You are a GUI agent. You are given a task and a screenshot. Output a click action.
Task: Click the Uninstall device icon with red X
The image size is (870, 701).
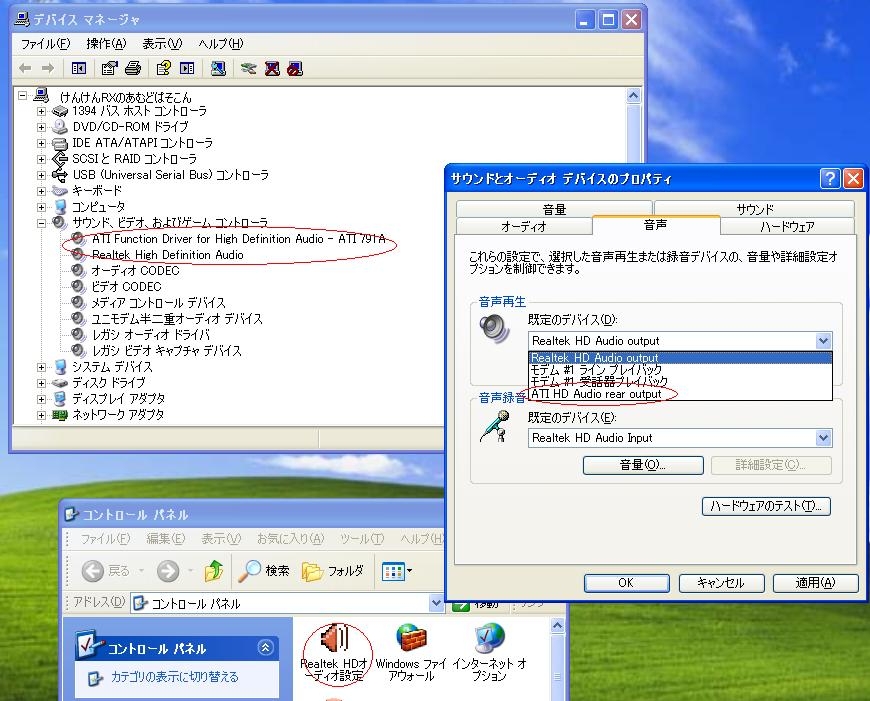click(272, 68)
